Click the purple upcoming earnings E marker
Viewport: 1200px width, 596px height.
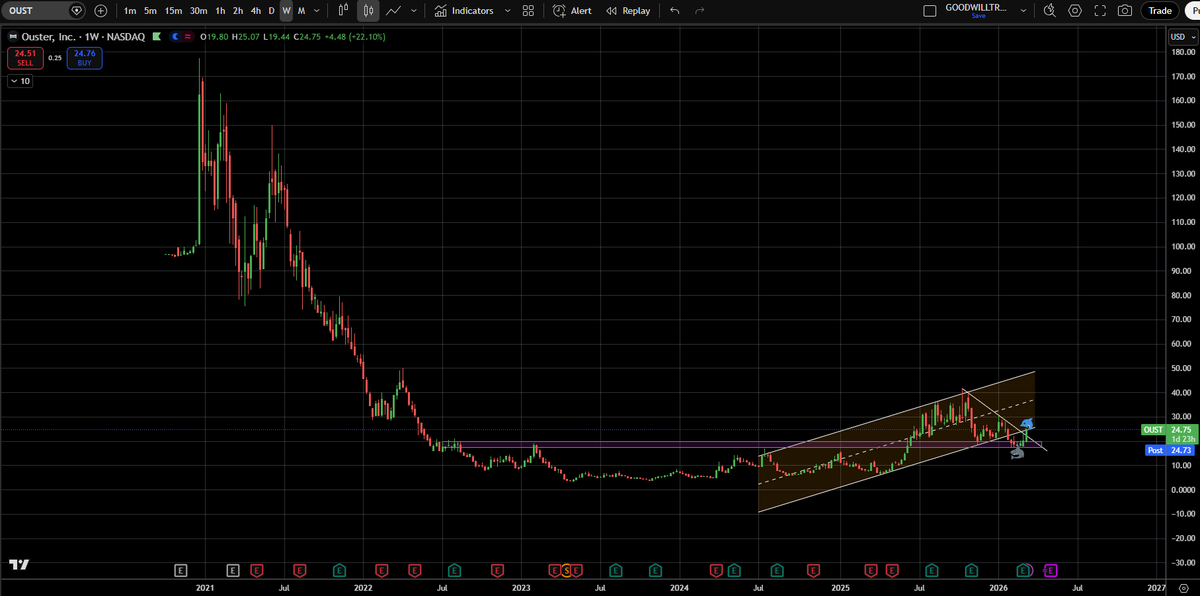[1050, 570]
